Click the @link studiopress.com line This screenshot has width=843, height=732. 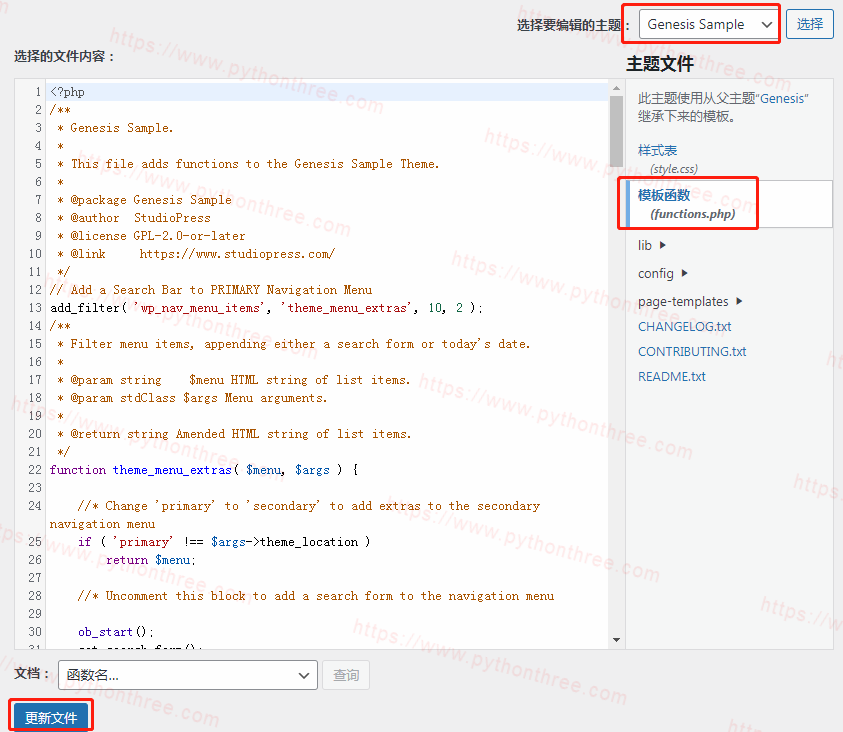tap(196, 254)
